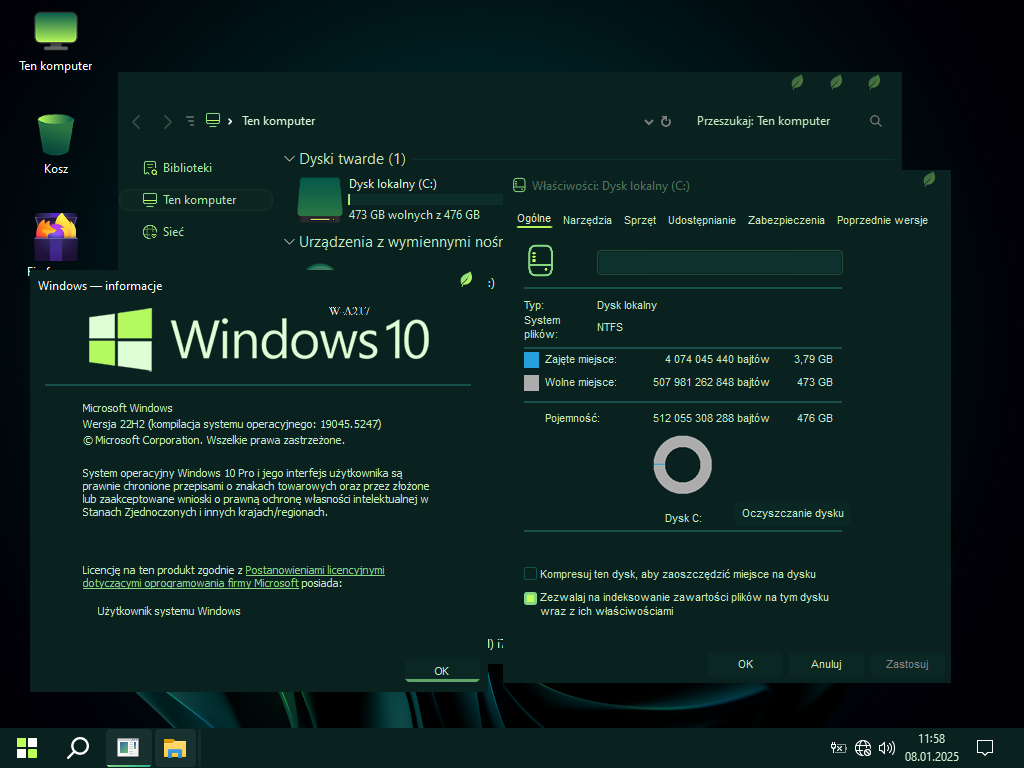
Task: Click the Ten komputer desktop icon
Action: (56, 32)
